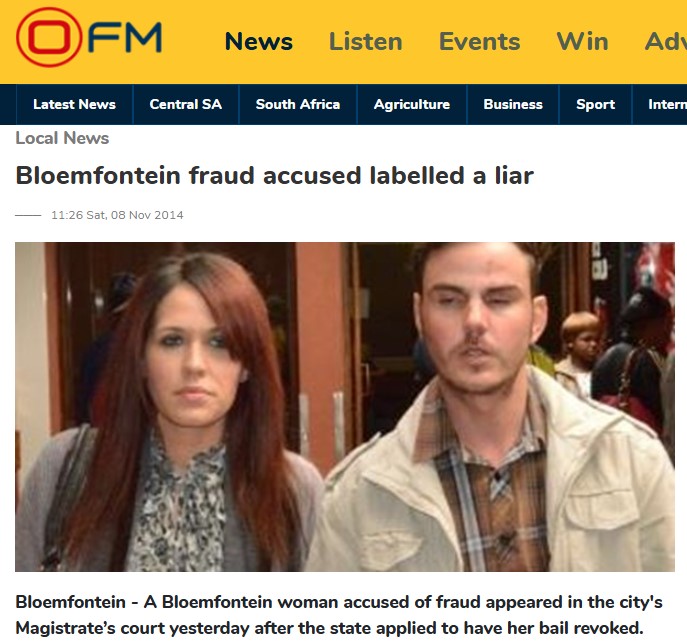Click the Bloemfontein fraud accused headline
The height and width of the screenshot is (642, 687).
pos(275,175)
